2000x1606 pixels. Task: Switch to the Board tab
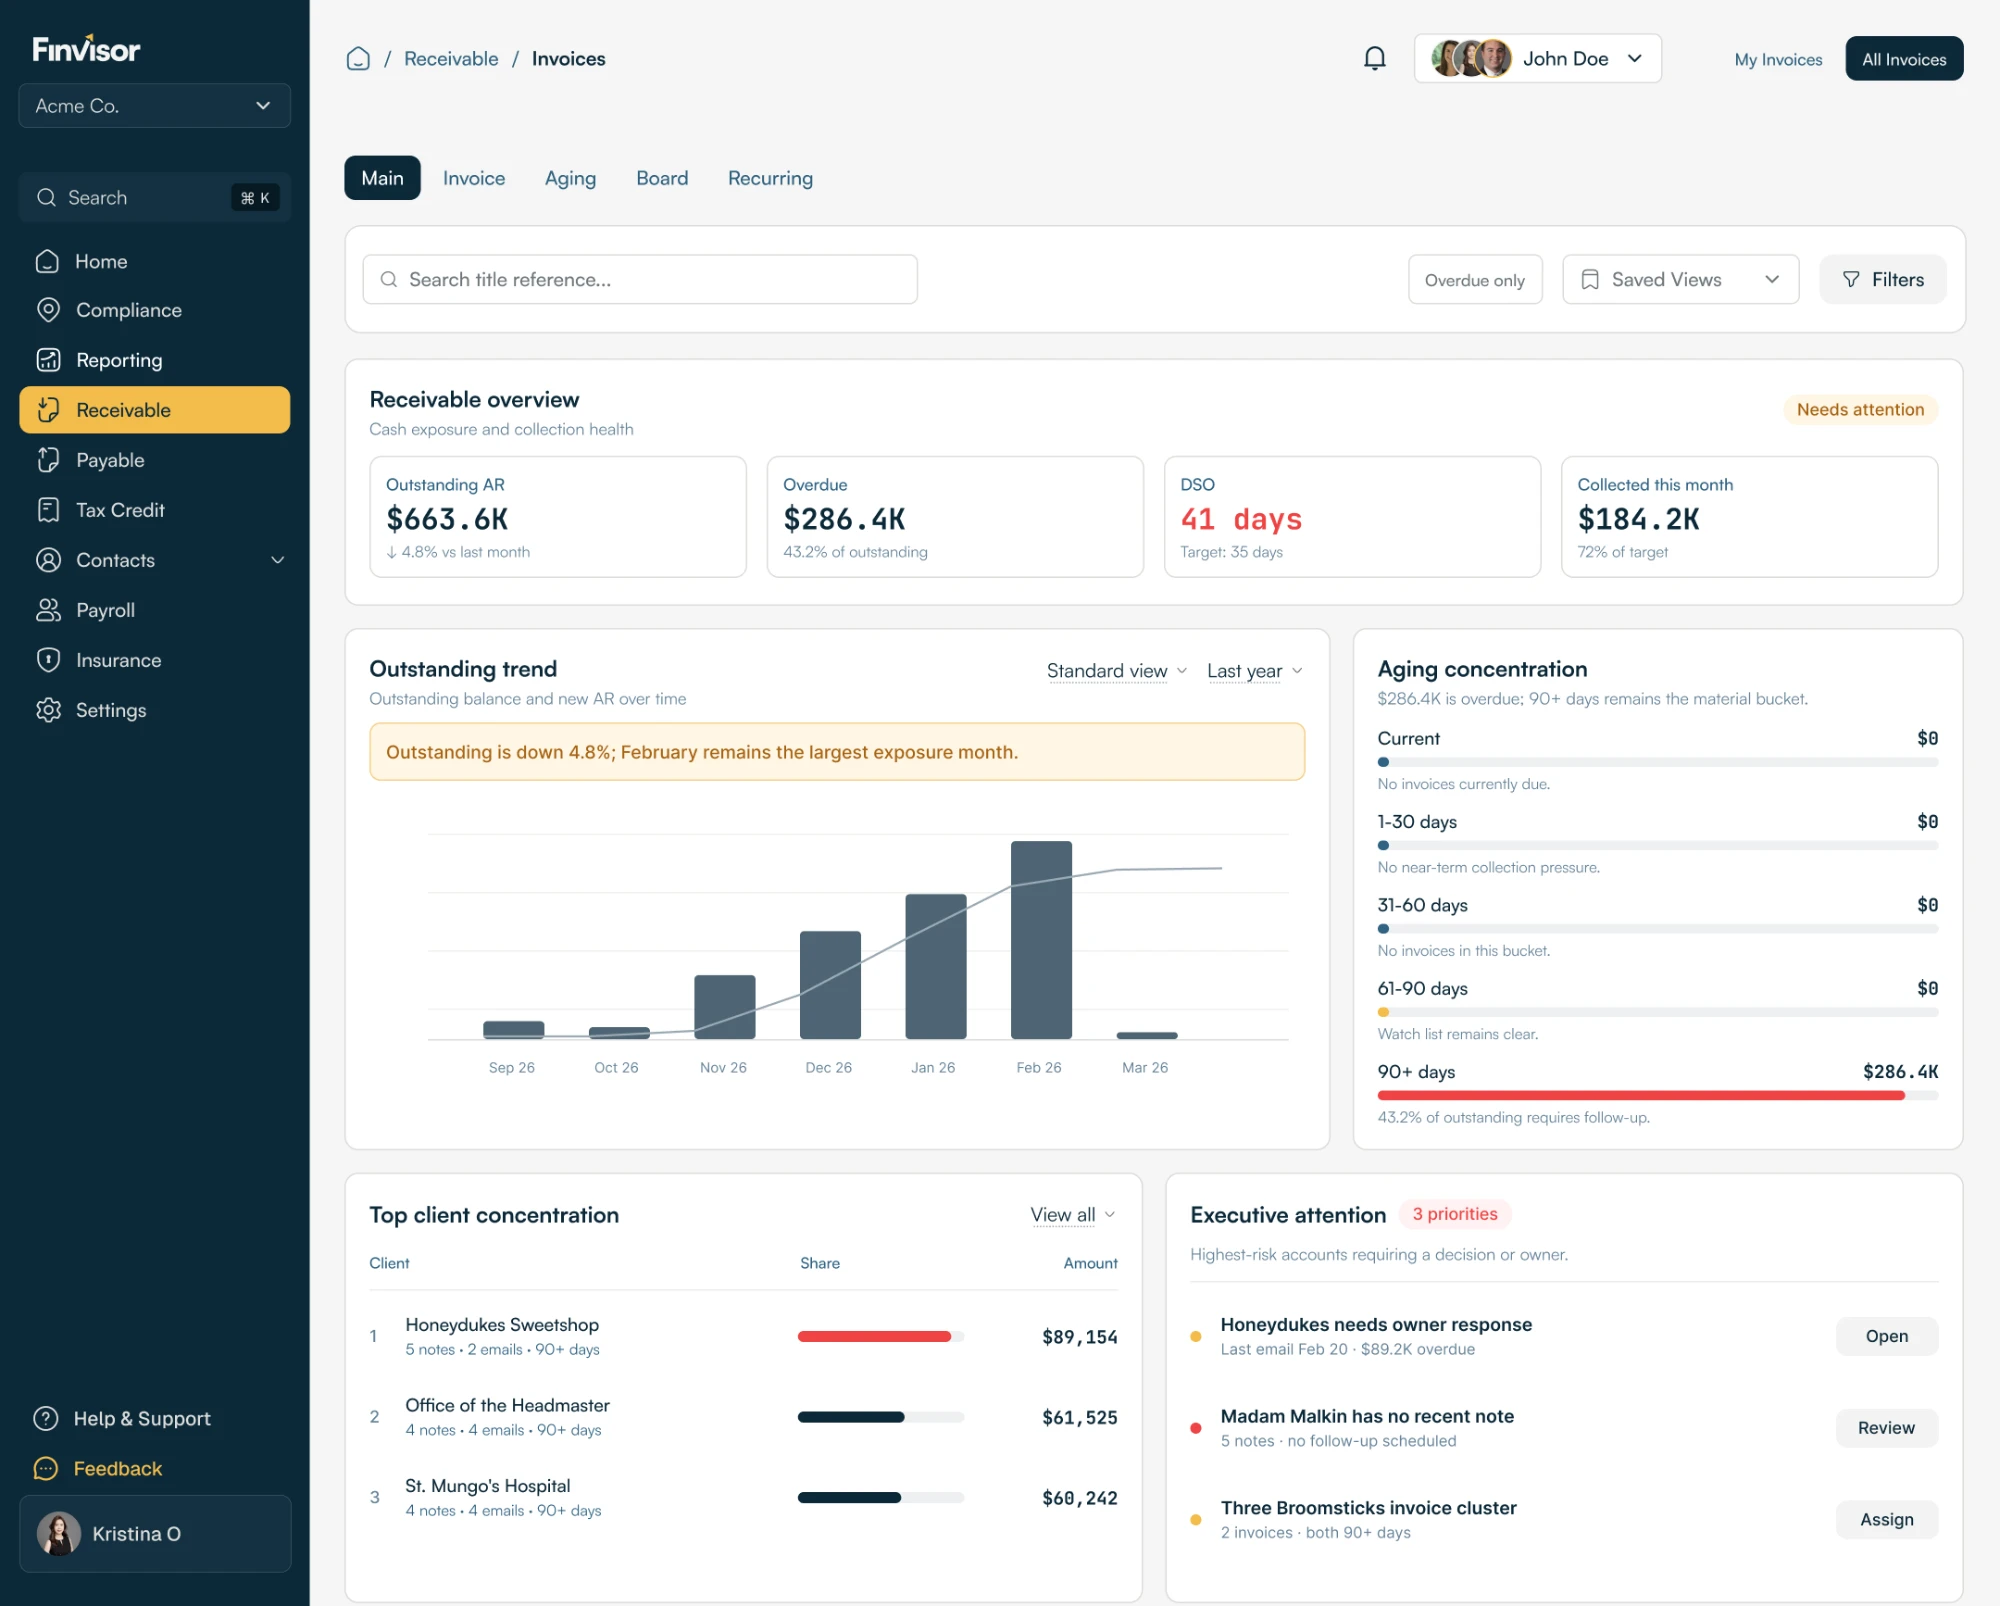662,178
